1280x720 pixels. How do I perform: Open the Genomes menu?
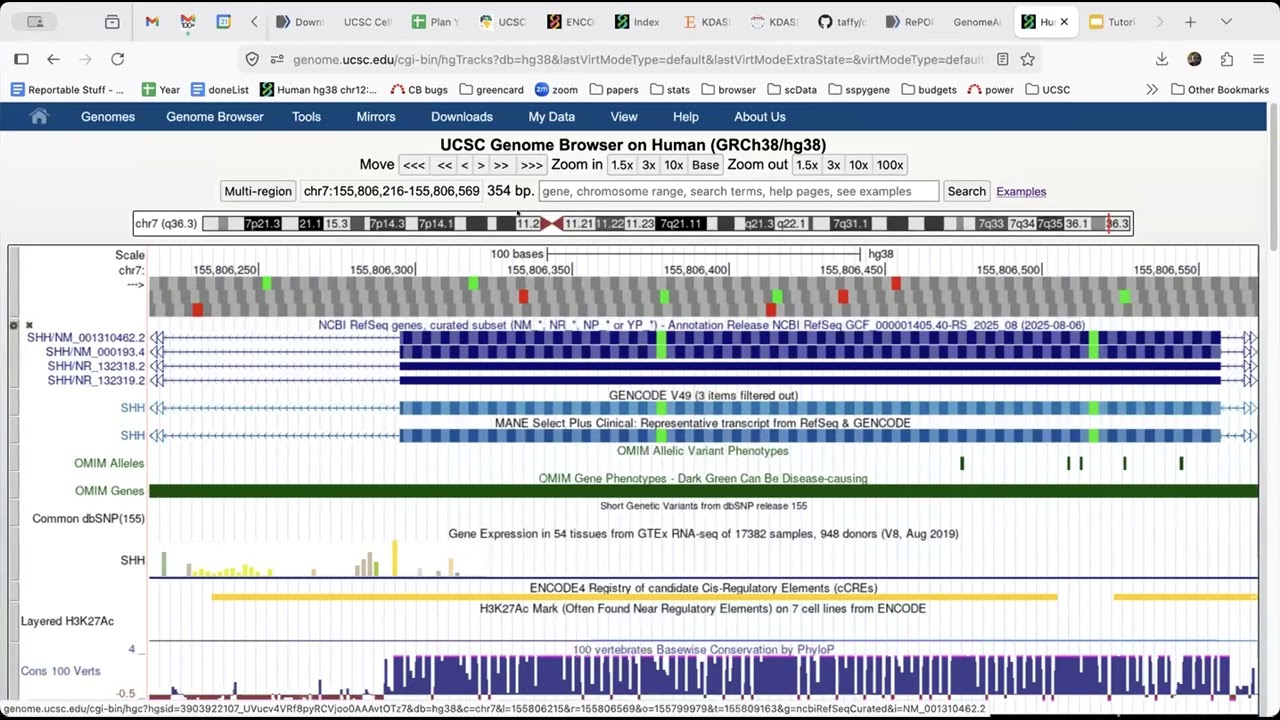coord(108,117)
